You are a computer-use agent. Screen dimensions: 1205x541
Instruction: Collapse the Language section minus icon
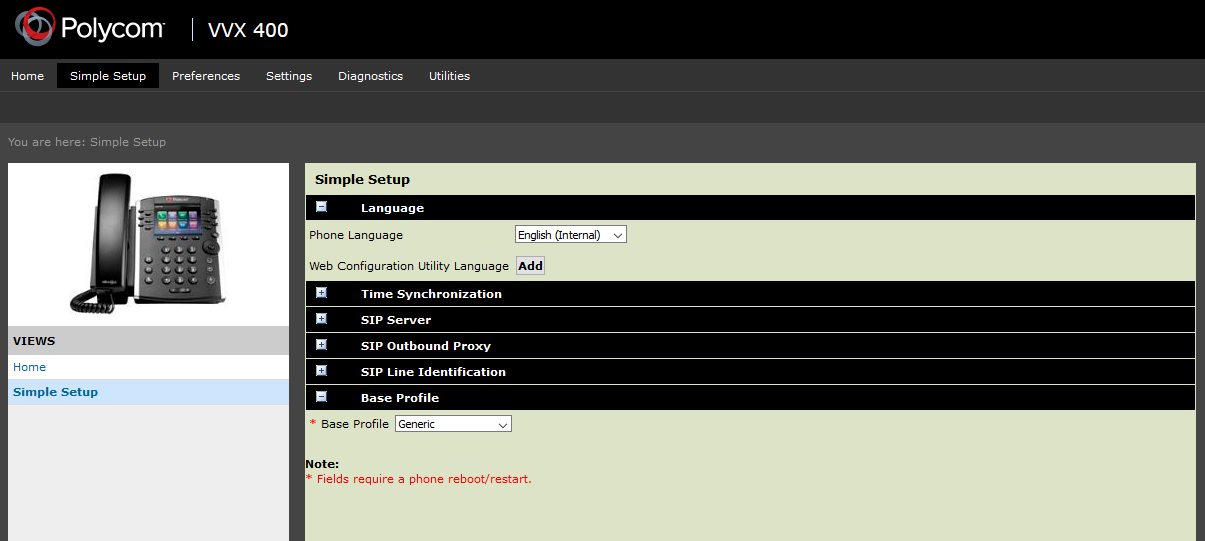(321, 207)
